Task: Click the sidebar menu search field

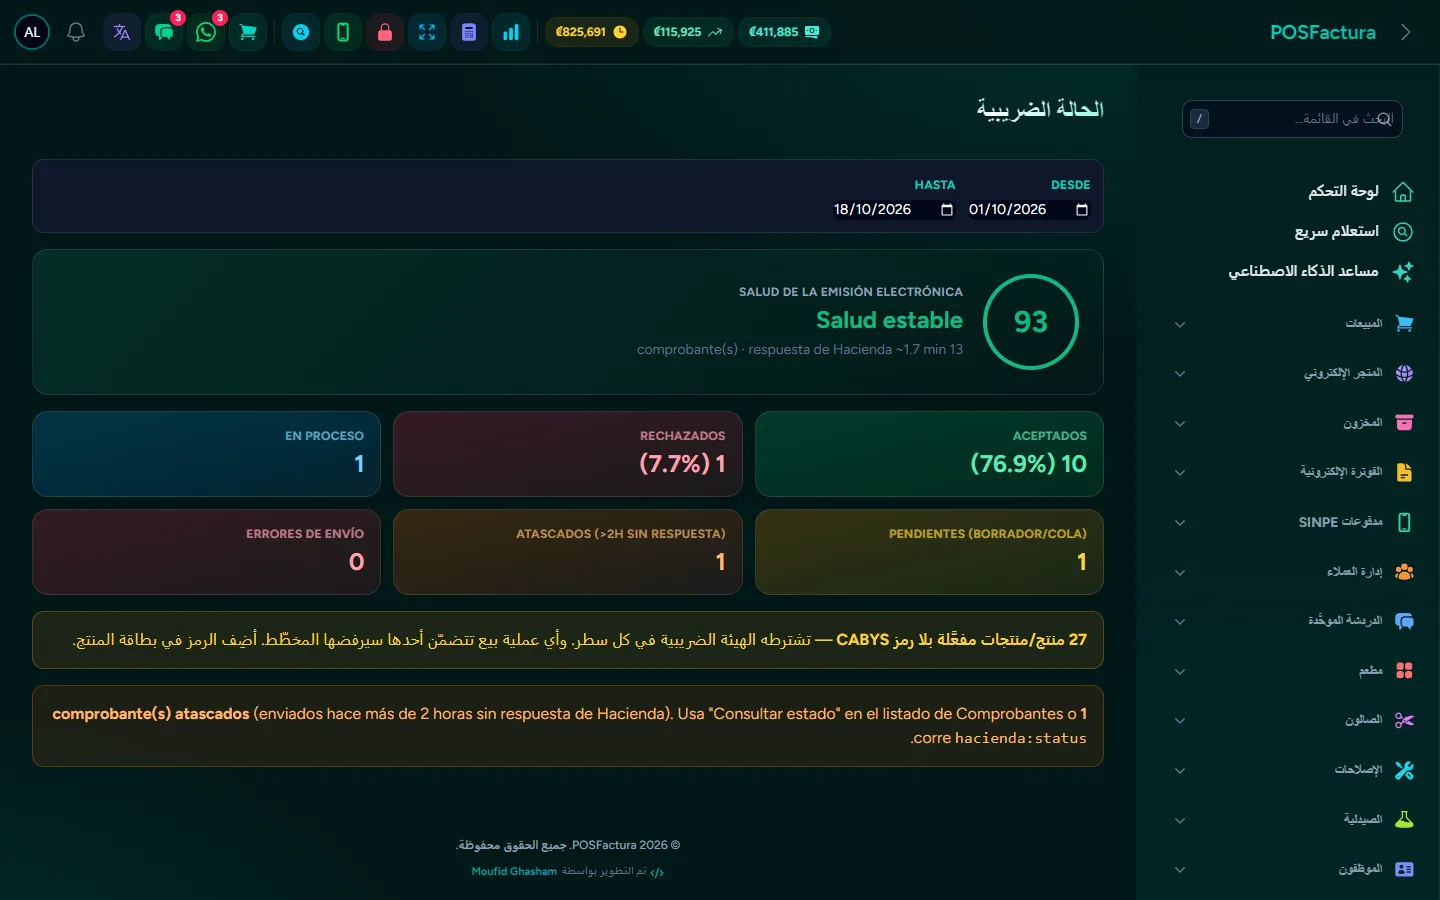Action: click(1292, 119)
